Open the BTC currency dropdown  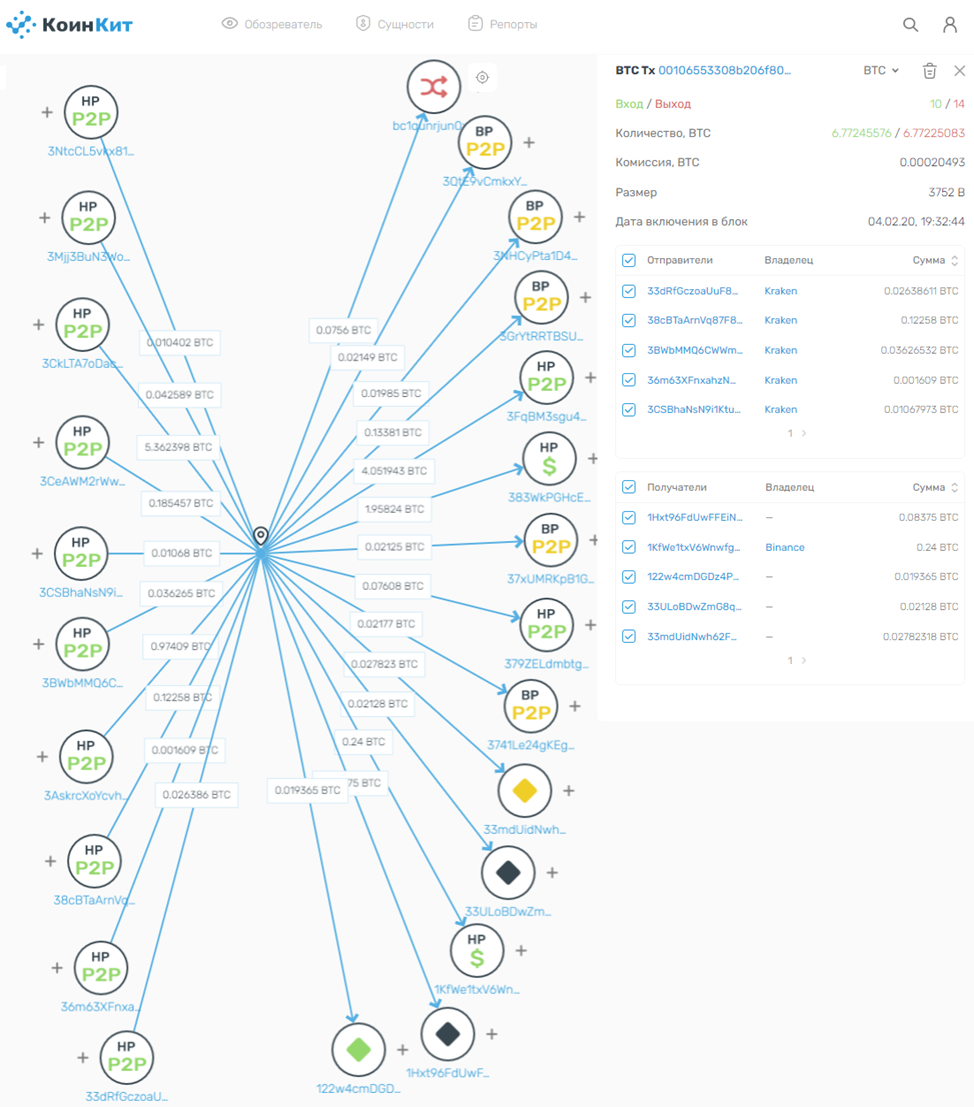pyautogui.click(x=881, y=71)
